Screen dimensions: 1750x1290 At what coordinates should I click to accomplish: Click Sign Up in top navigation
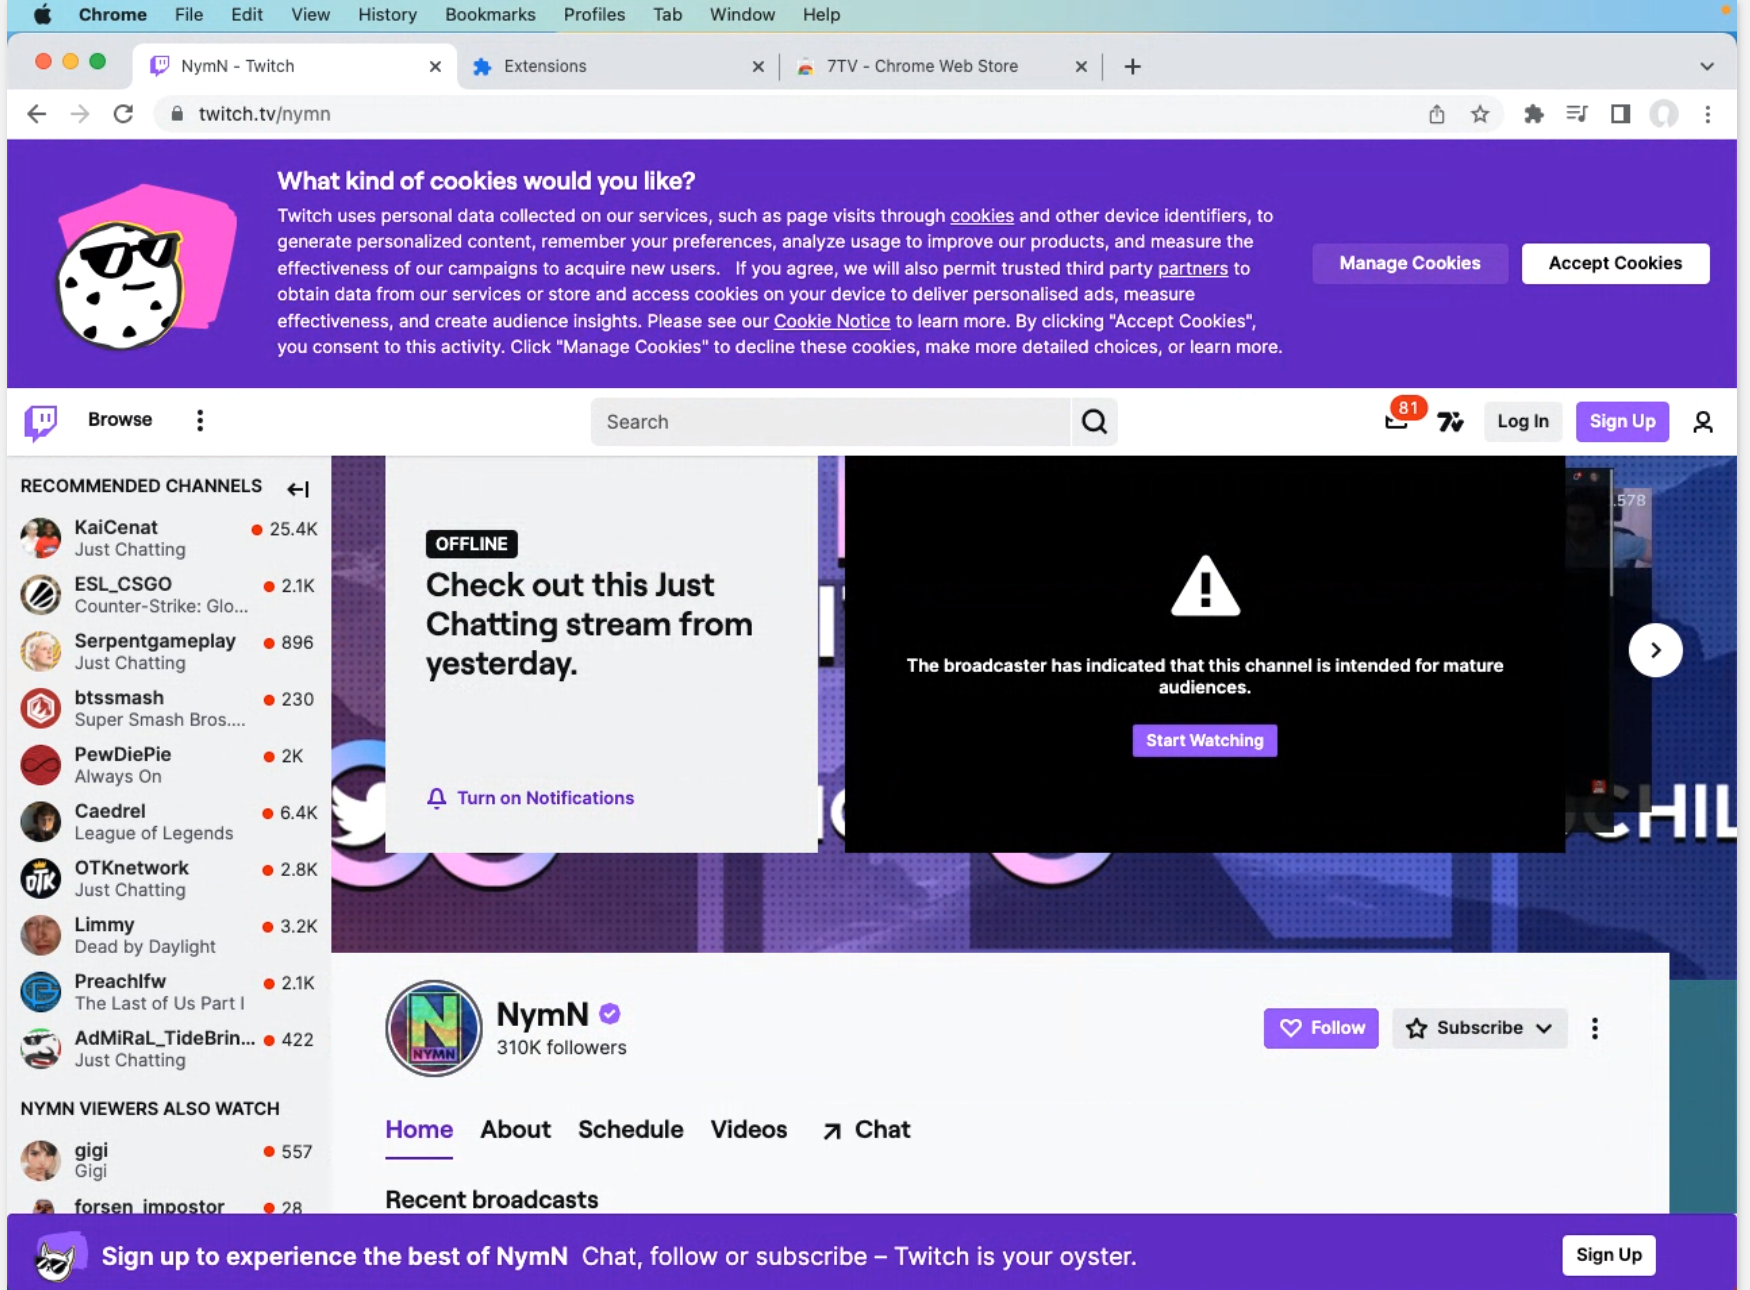click(1622, 422)
